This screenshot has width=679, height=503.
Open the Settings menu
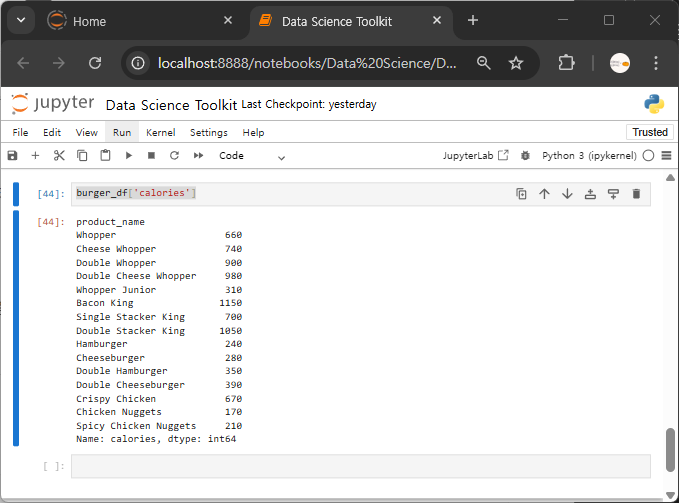coord(209,132)
